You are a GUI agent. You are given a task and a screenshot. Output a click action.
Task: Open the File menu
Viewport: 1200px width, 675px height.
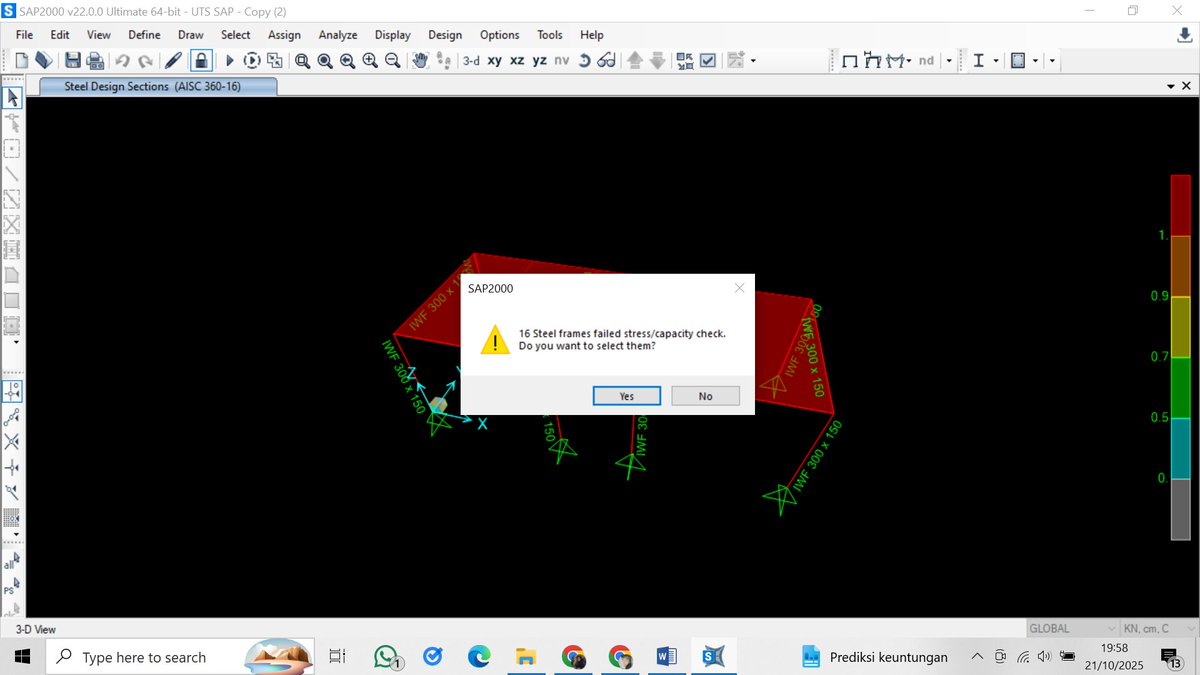pyautogui.click(x=25, y=34)
